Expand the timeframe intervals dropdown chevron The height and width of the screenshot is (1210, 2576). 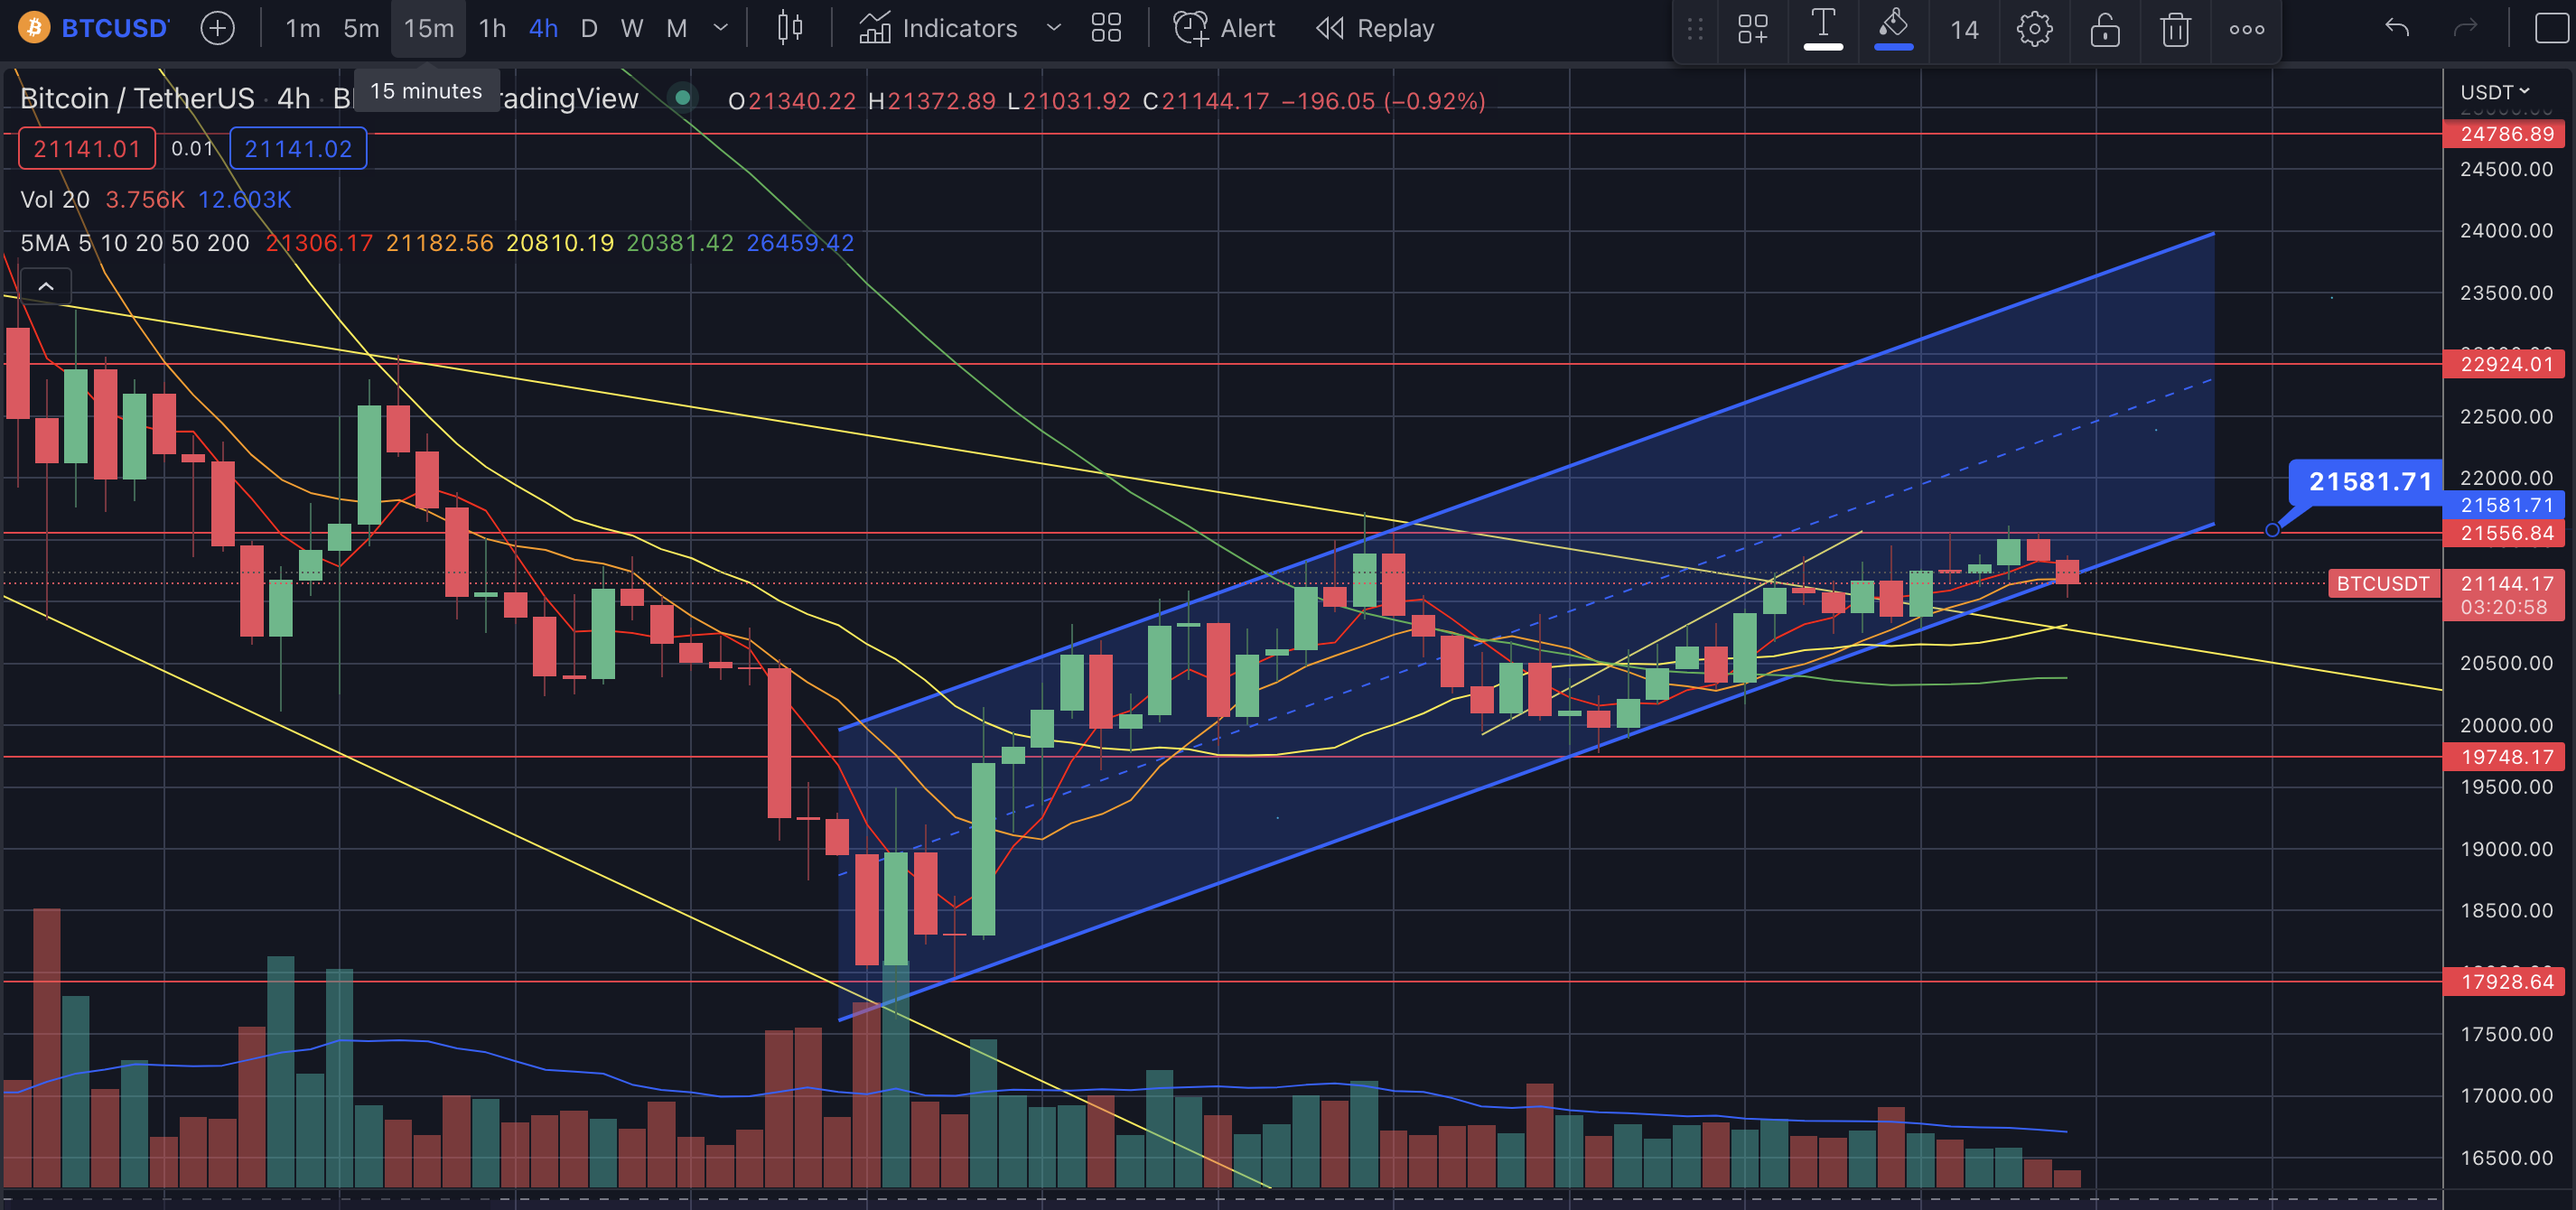720,28
